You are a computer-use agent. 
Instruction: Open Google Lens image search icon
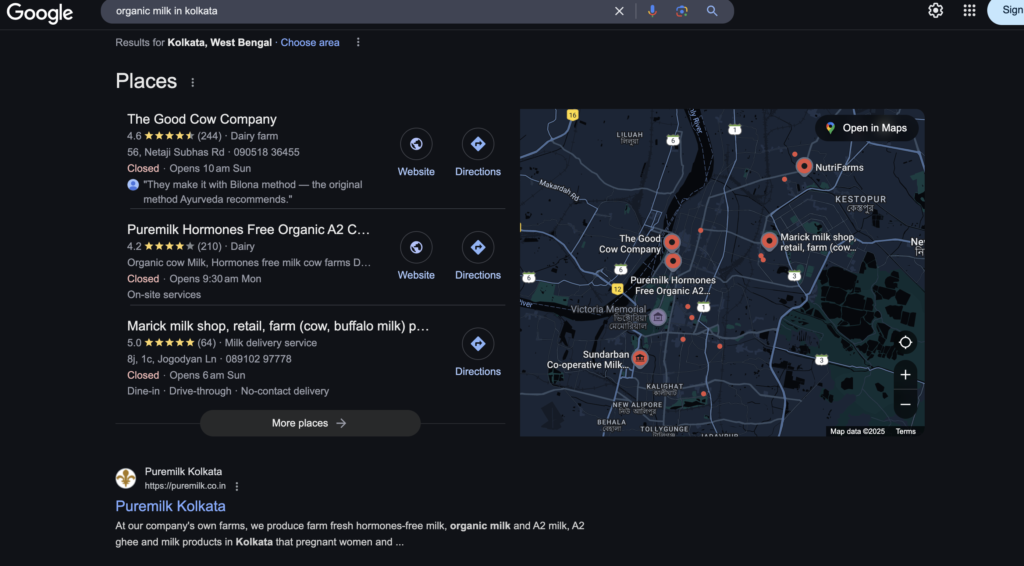pyautogui.click(x=682, y=11)
